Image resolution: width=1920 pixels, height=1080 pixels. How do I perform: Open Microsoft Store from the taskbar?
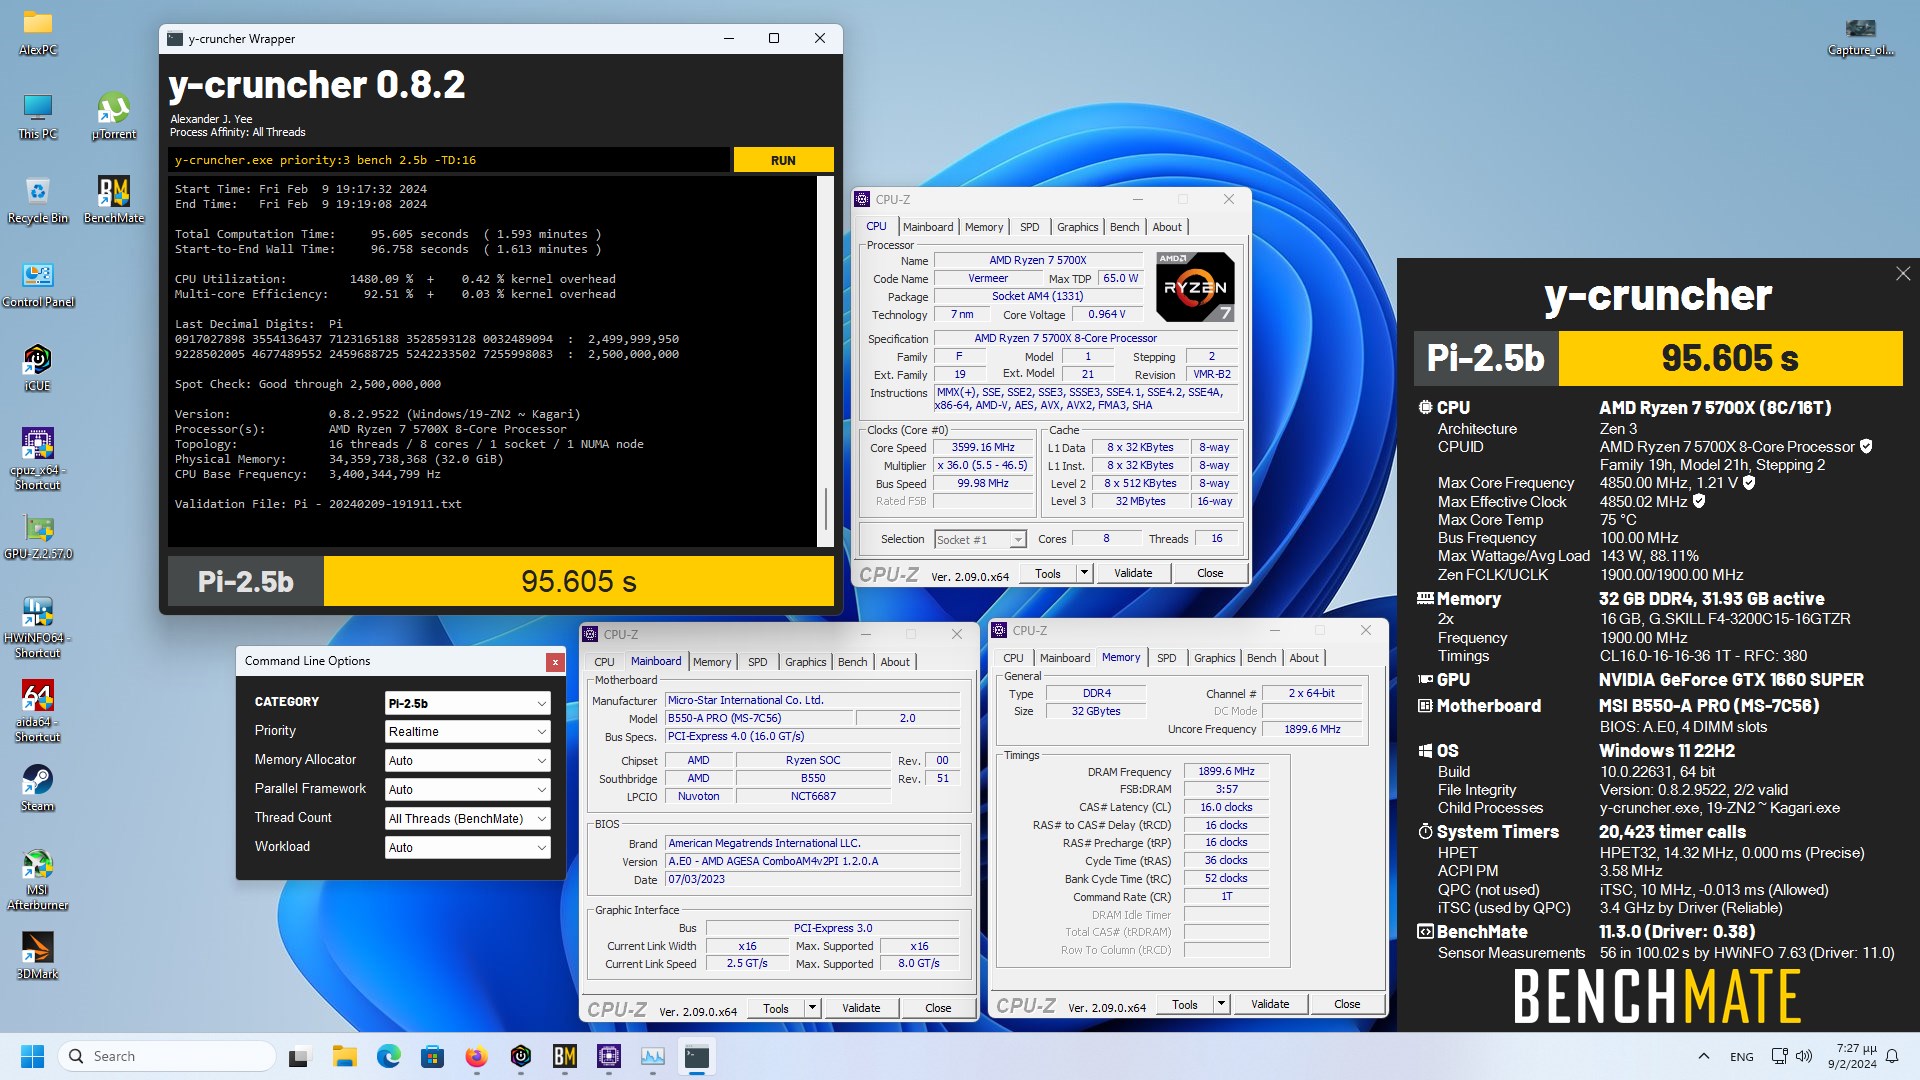click(x=432, y=1056)
